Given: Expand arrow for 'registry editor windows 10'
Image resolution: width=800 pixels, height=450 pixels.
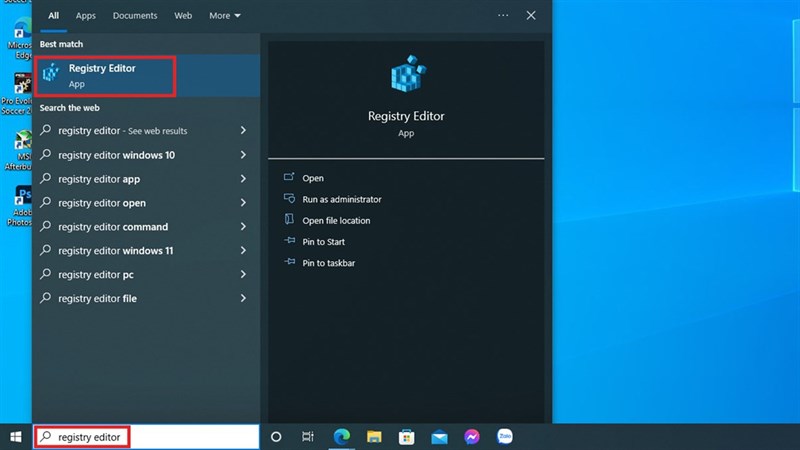Looking at the screenshot, I should 243,155.
